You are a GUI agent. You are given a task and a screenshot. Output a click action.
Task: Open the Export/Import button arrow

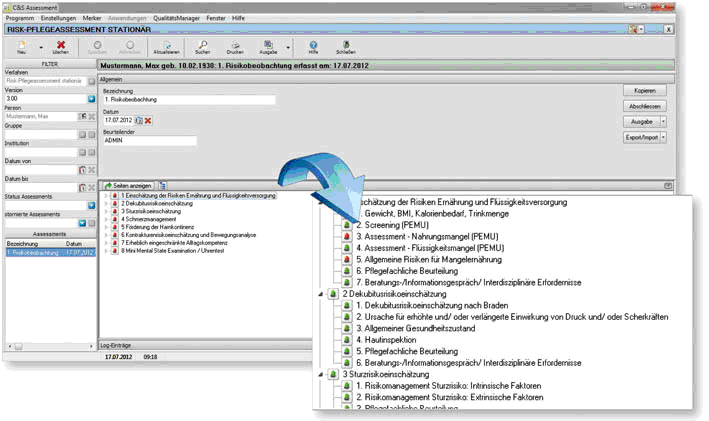[x=663, y=137]
